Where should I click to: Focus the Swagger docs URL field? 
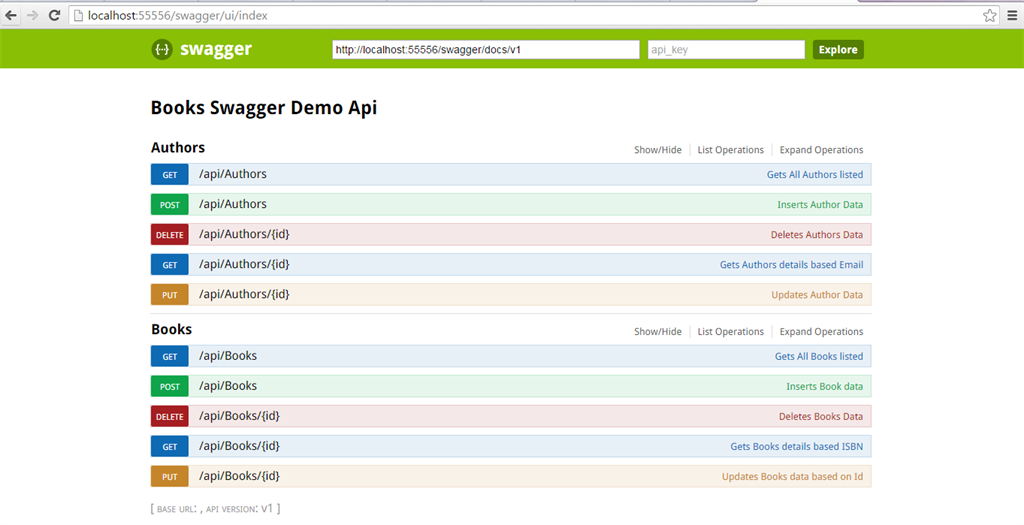pos(486,49)
